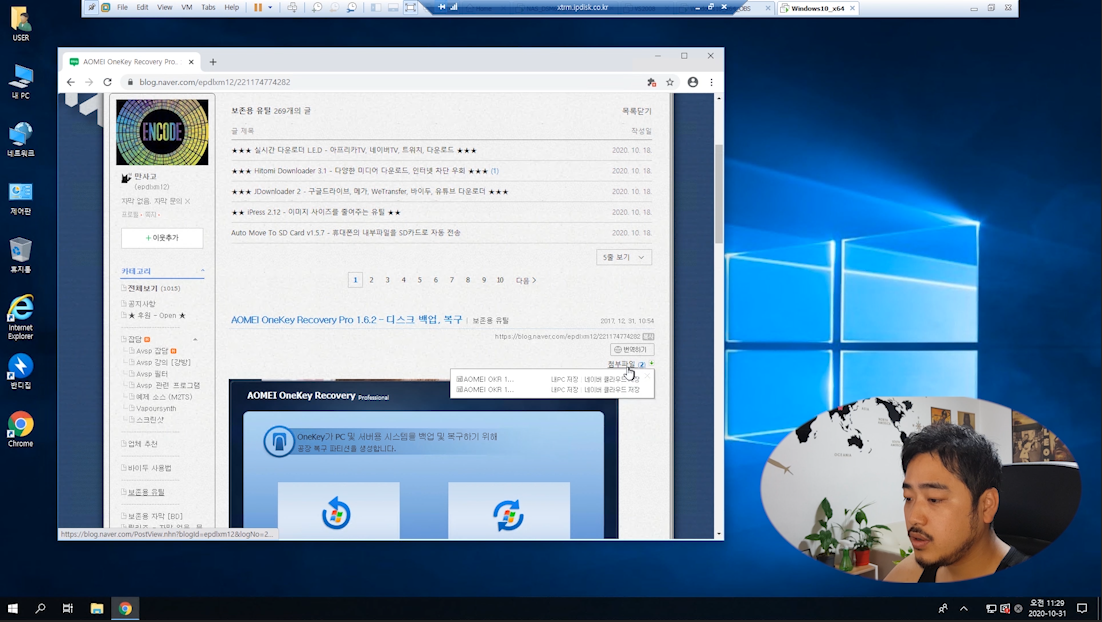Go to page 2 of post list
Image resolution: width=1102 pixels, height=622 pixels.
[371, 280]
